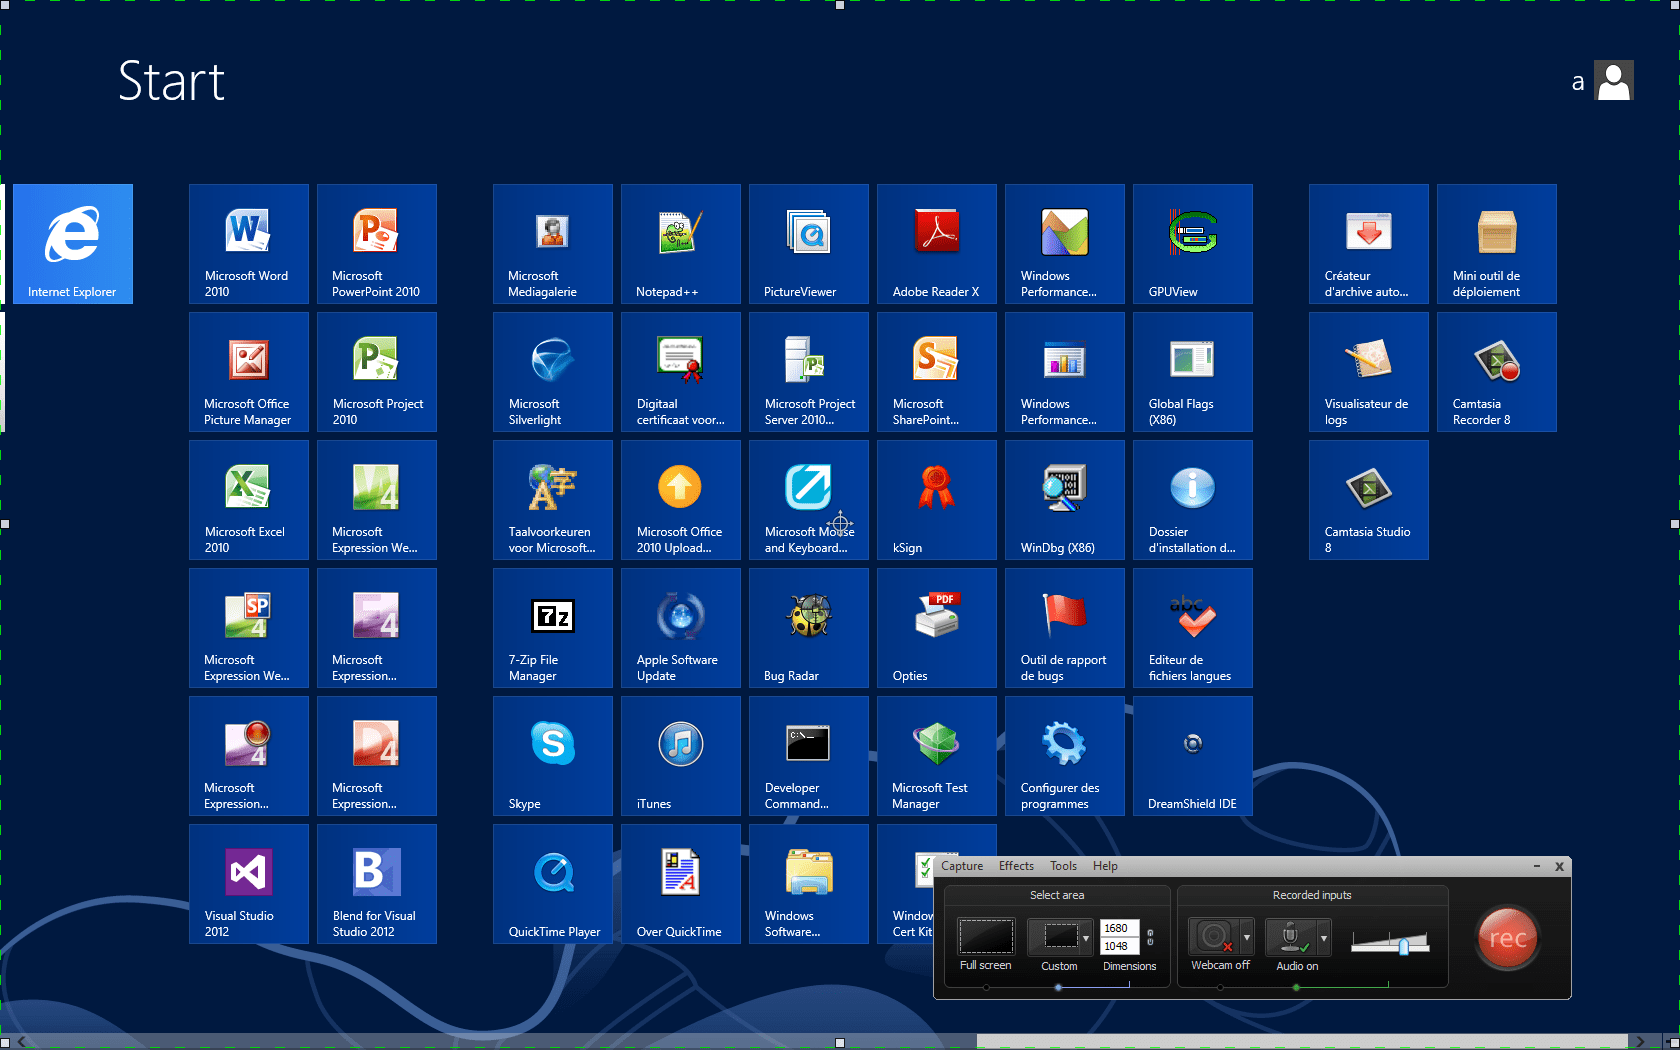Click the scrollbar left arrow
The image size is (1680, 1050).
(x=22, y=1041)
